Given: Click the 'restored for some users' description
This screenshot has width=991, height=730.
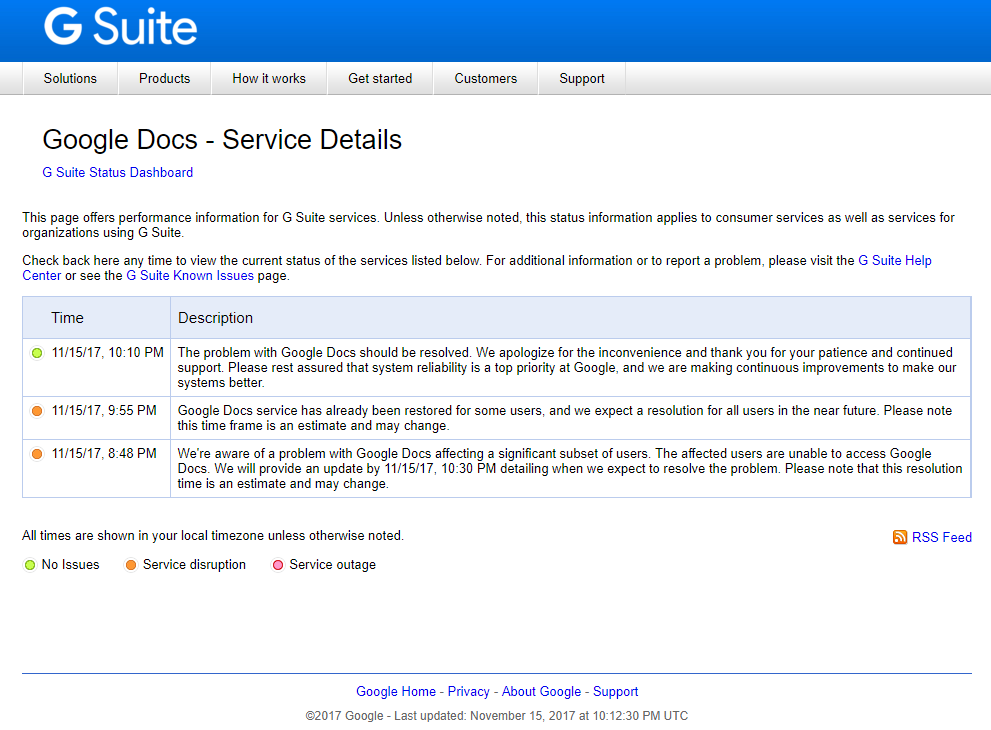Looking at the screenshot, I should pos(564,418).
